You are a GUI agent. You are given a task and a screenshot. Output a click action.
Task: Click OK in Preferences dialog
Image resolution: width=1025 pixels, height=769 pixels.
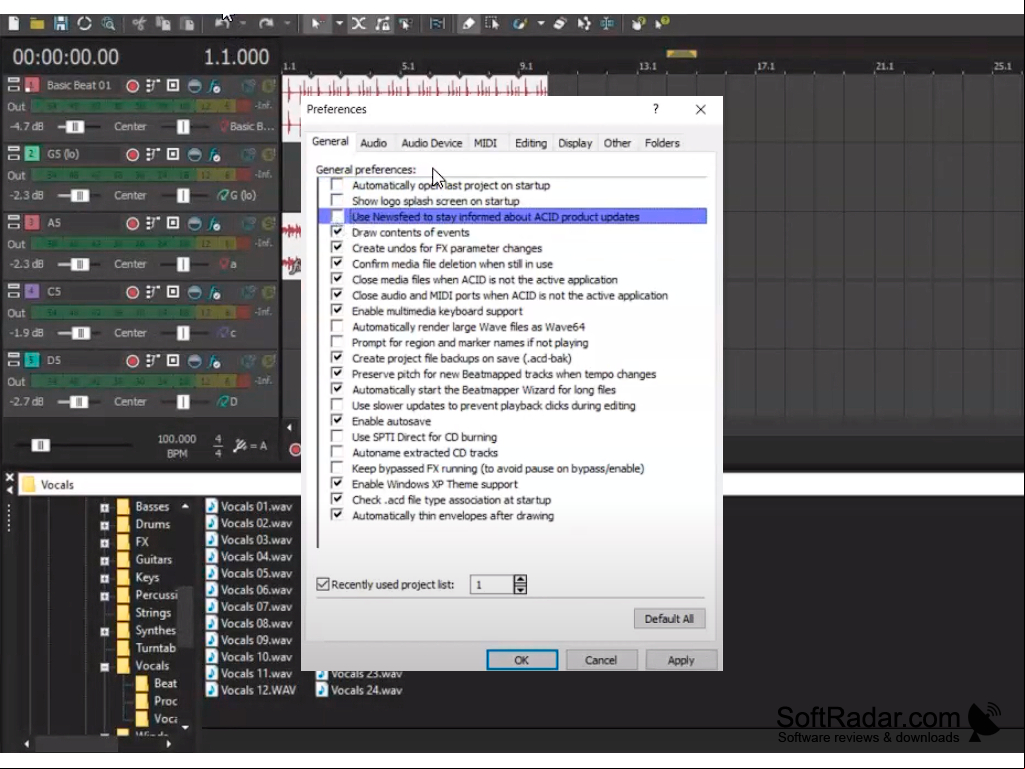click(x=522, y=660)
